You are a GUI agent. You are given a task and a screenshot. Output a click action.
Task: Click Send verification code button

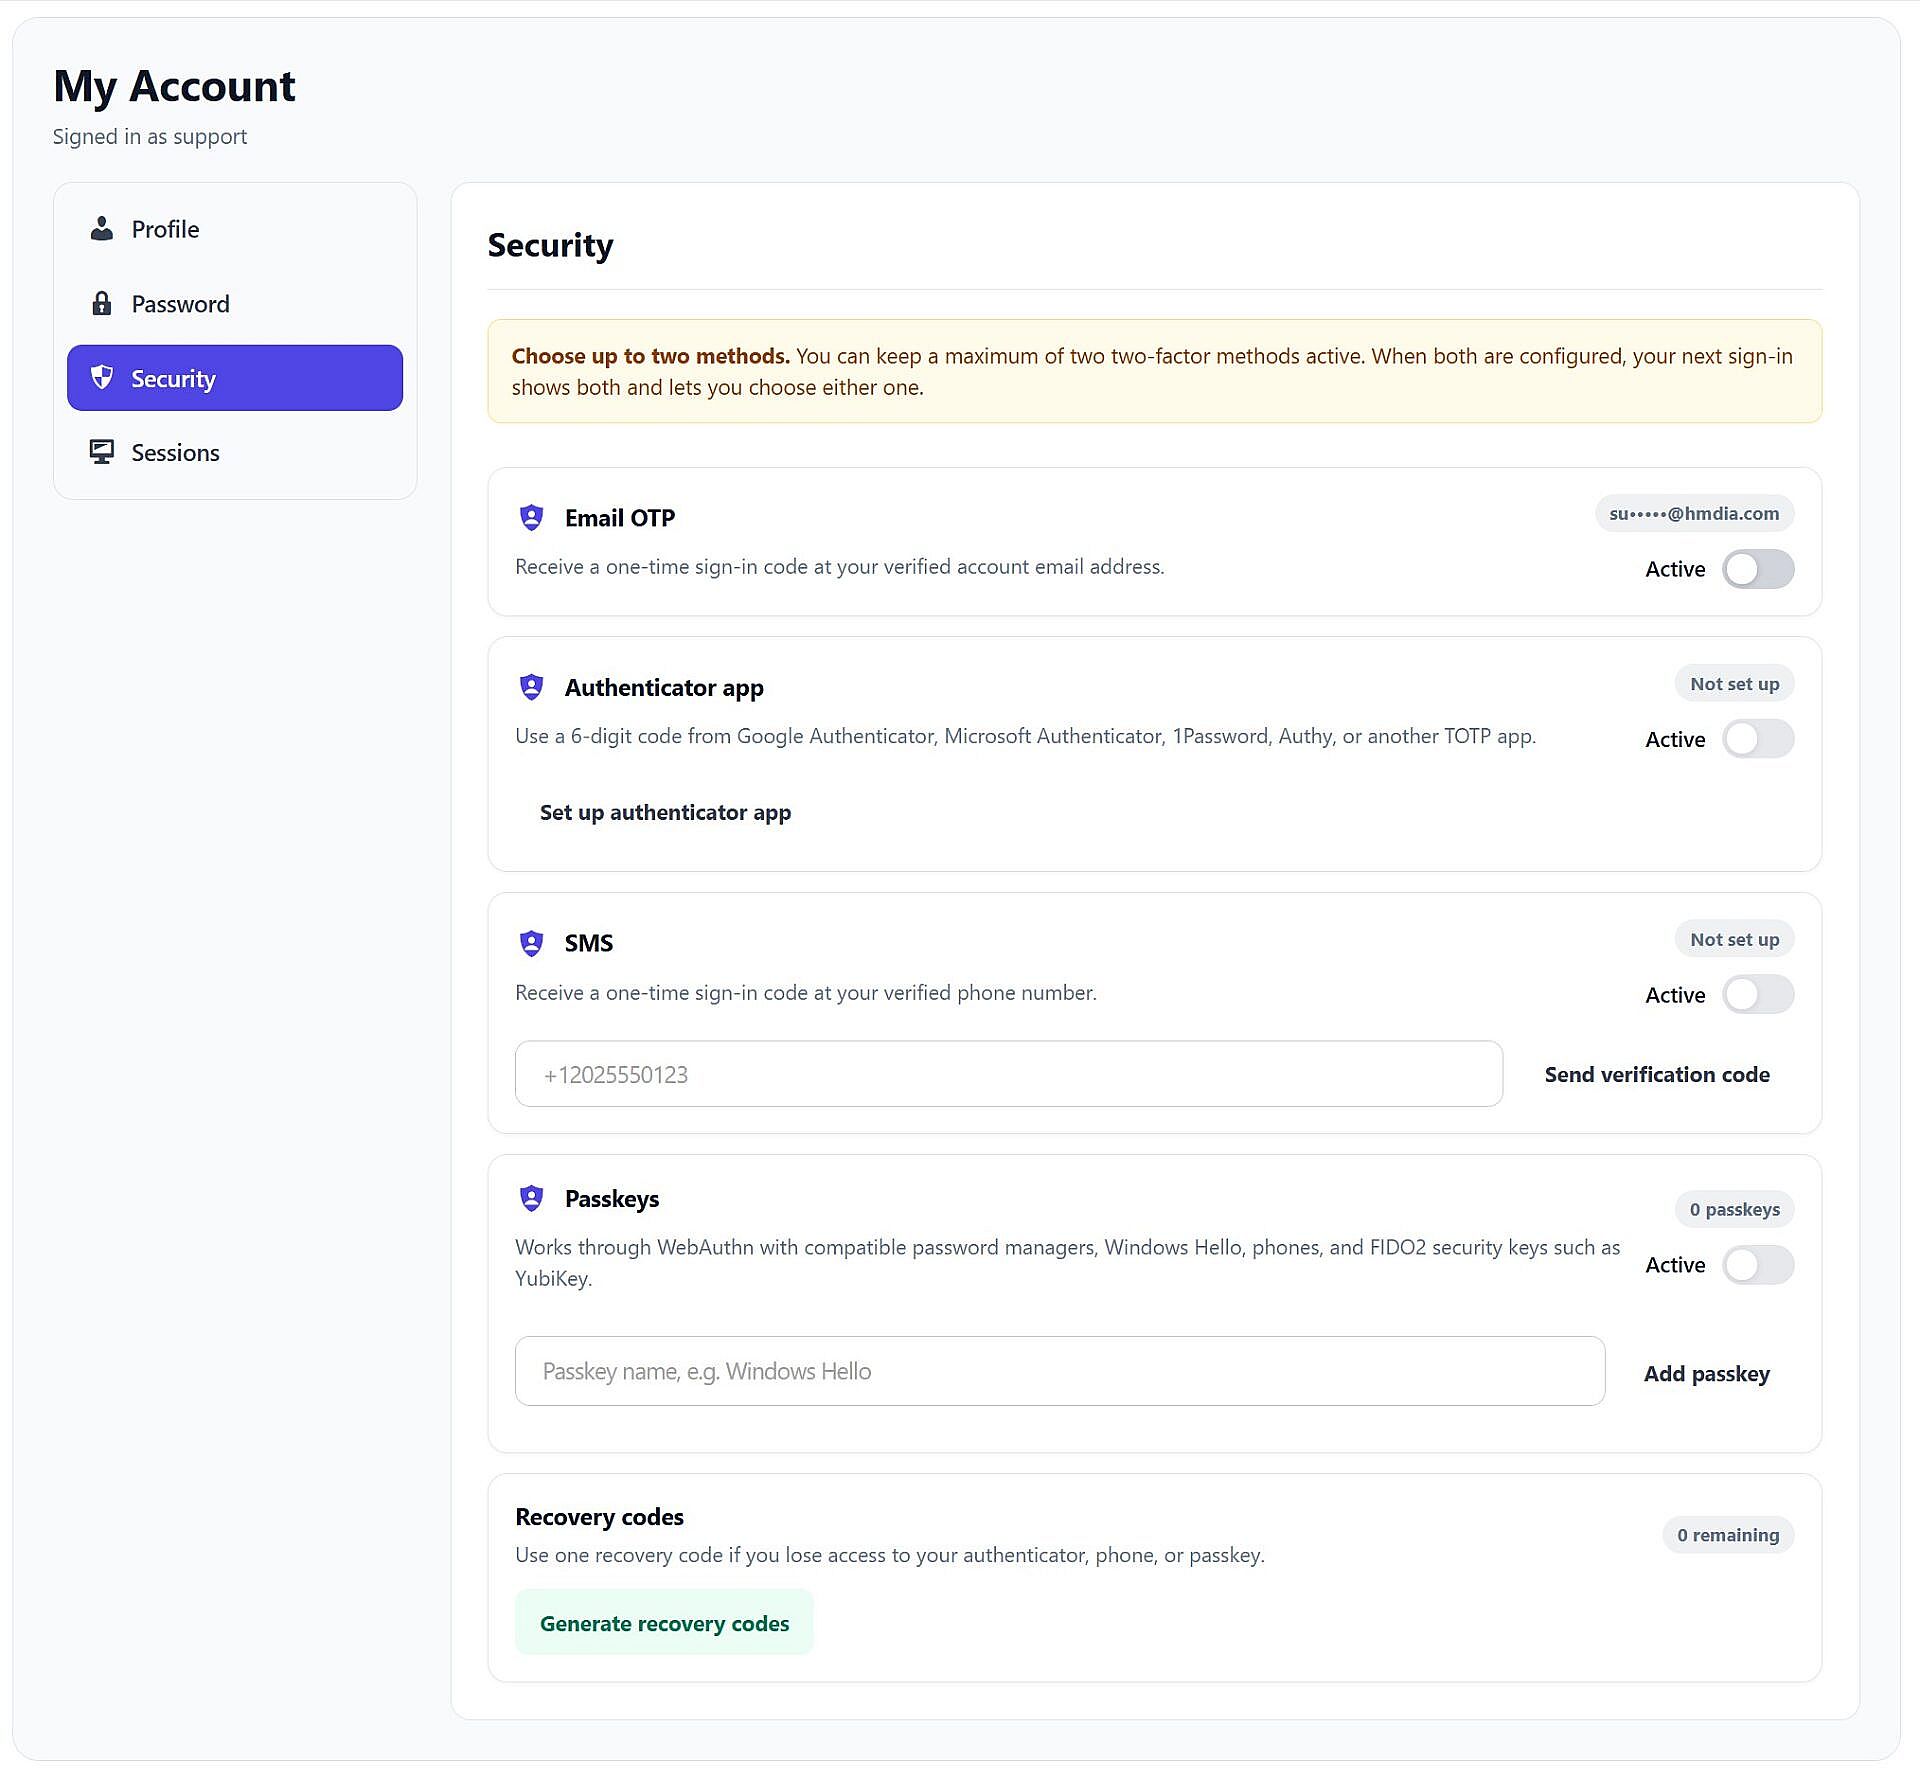(x=1657, y=1075)
